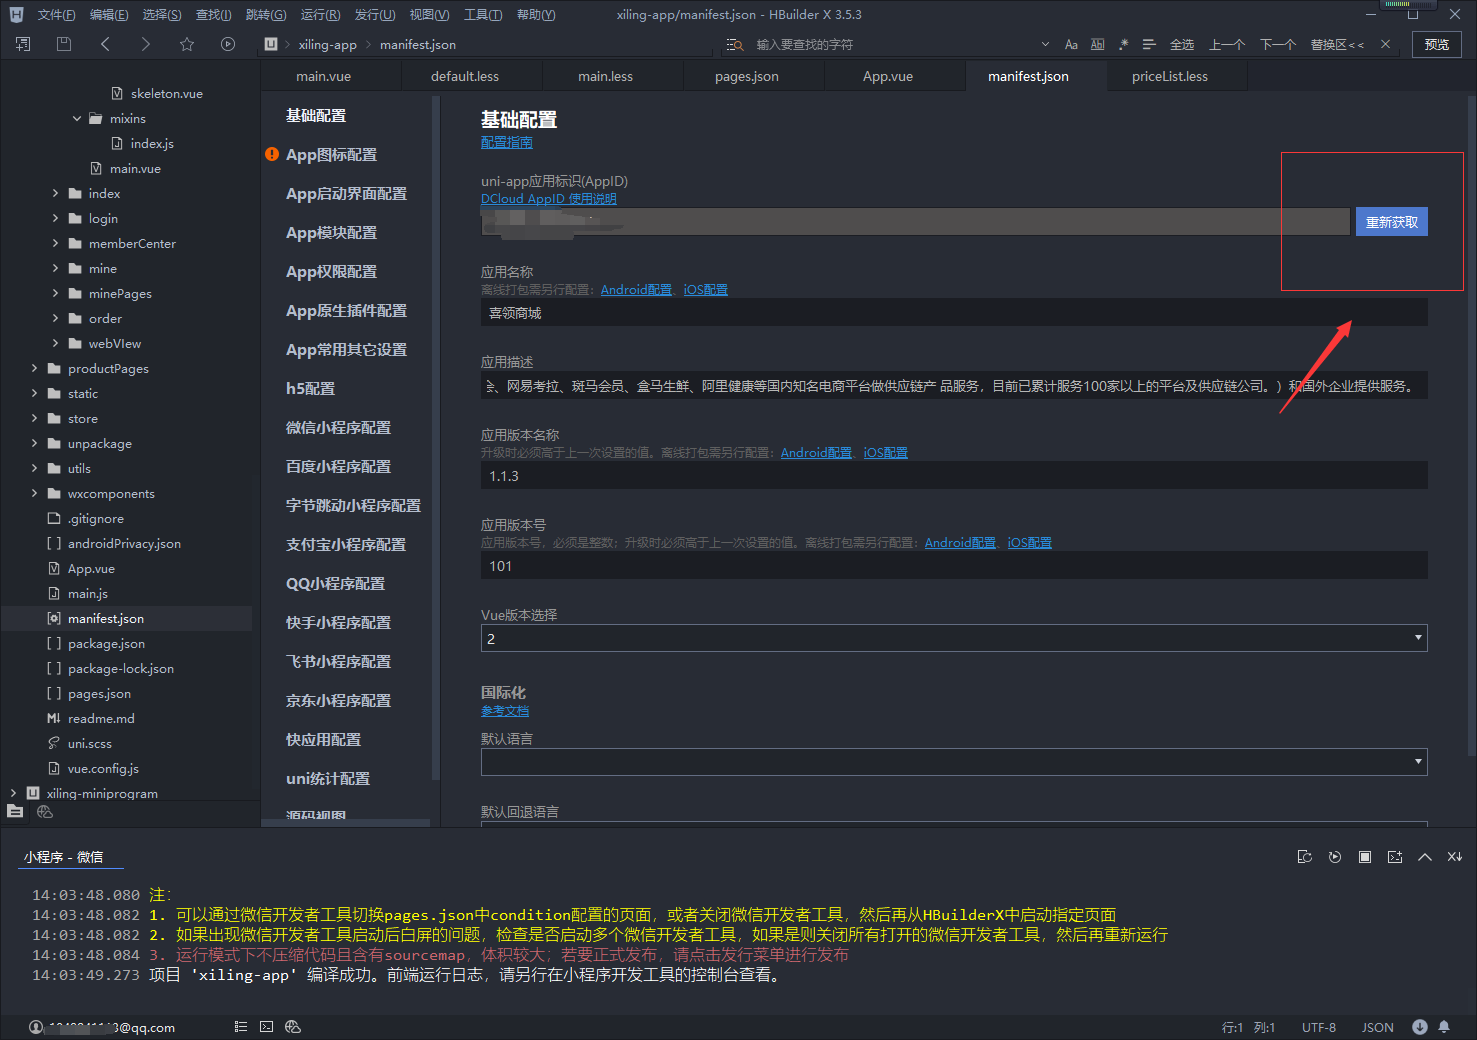
Task: Click the search magnifier icon in find bar
Action: coord(735,45)
